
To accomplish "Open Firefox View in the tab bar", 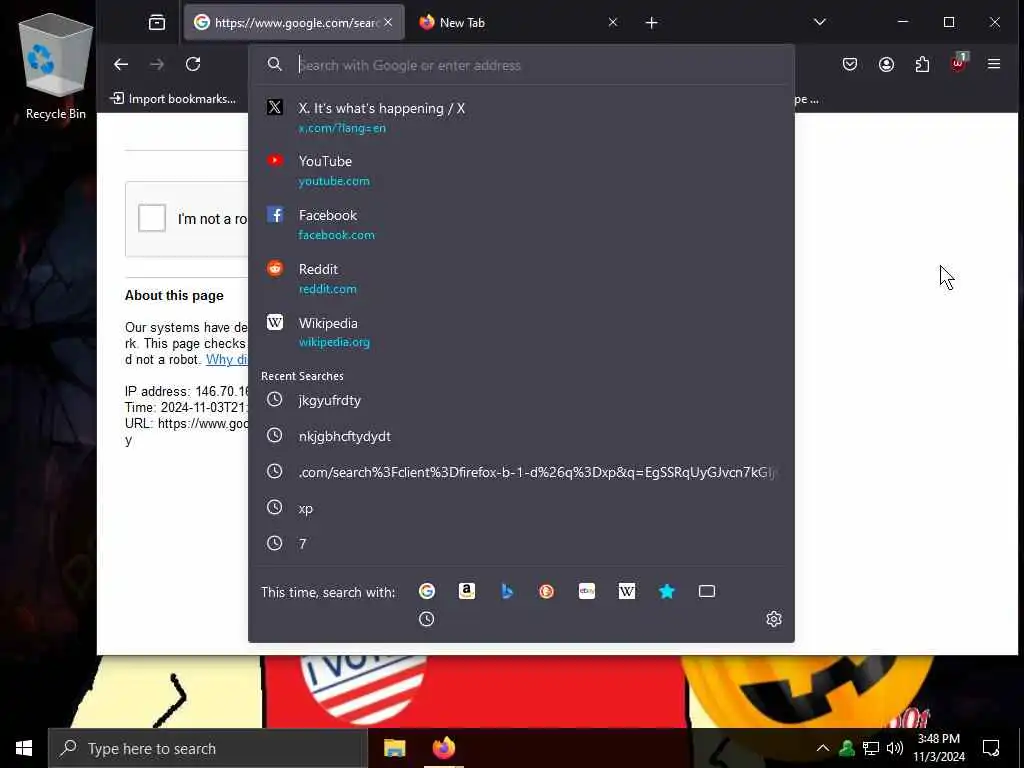I will tap(157, 23).
